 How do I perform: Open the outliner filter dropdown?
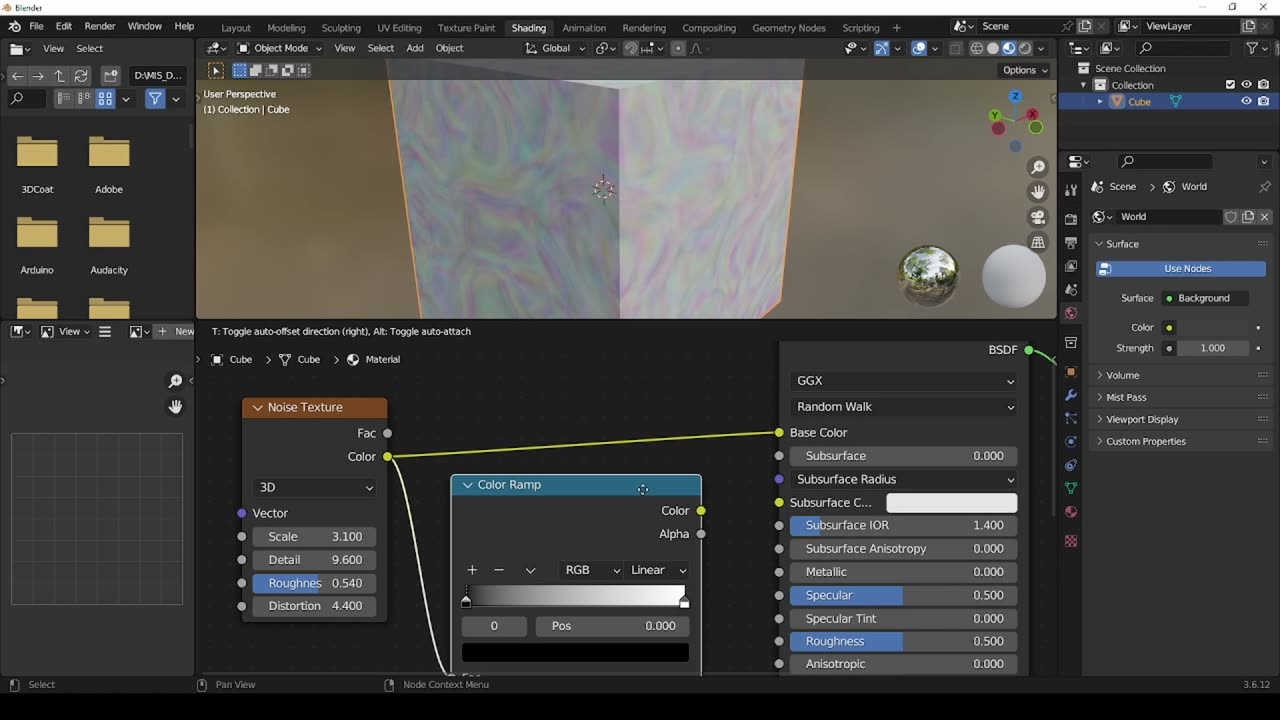click(x=1256, y=48)
